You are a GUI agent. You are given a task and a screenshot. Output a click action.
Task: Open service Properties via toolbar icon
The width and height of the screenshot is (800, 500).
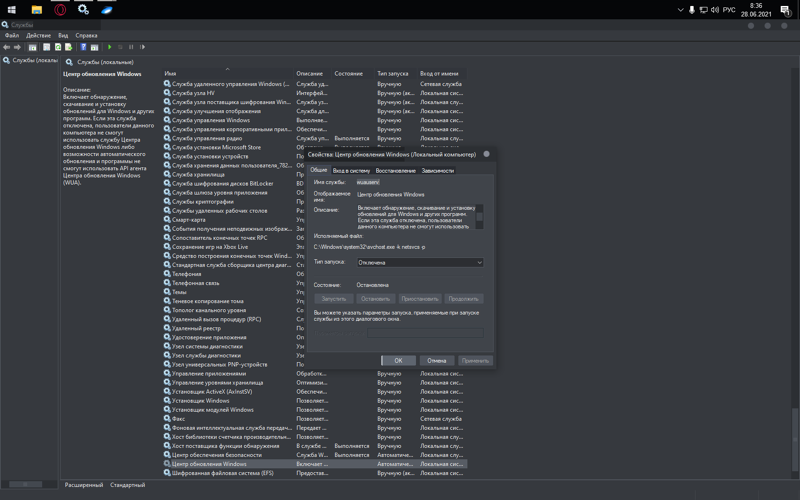[46, 47]
